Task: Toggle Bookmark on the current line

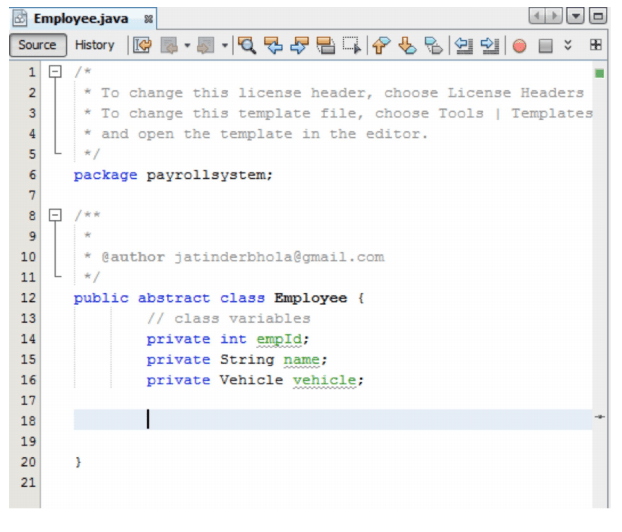Action: pos(433,45)
